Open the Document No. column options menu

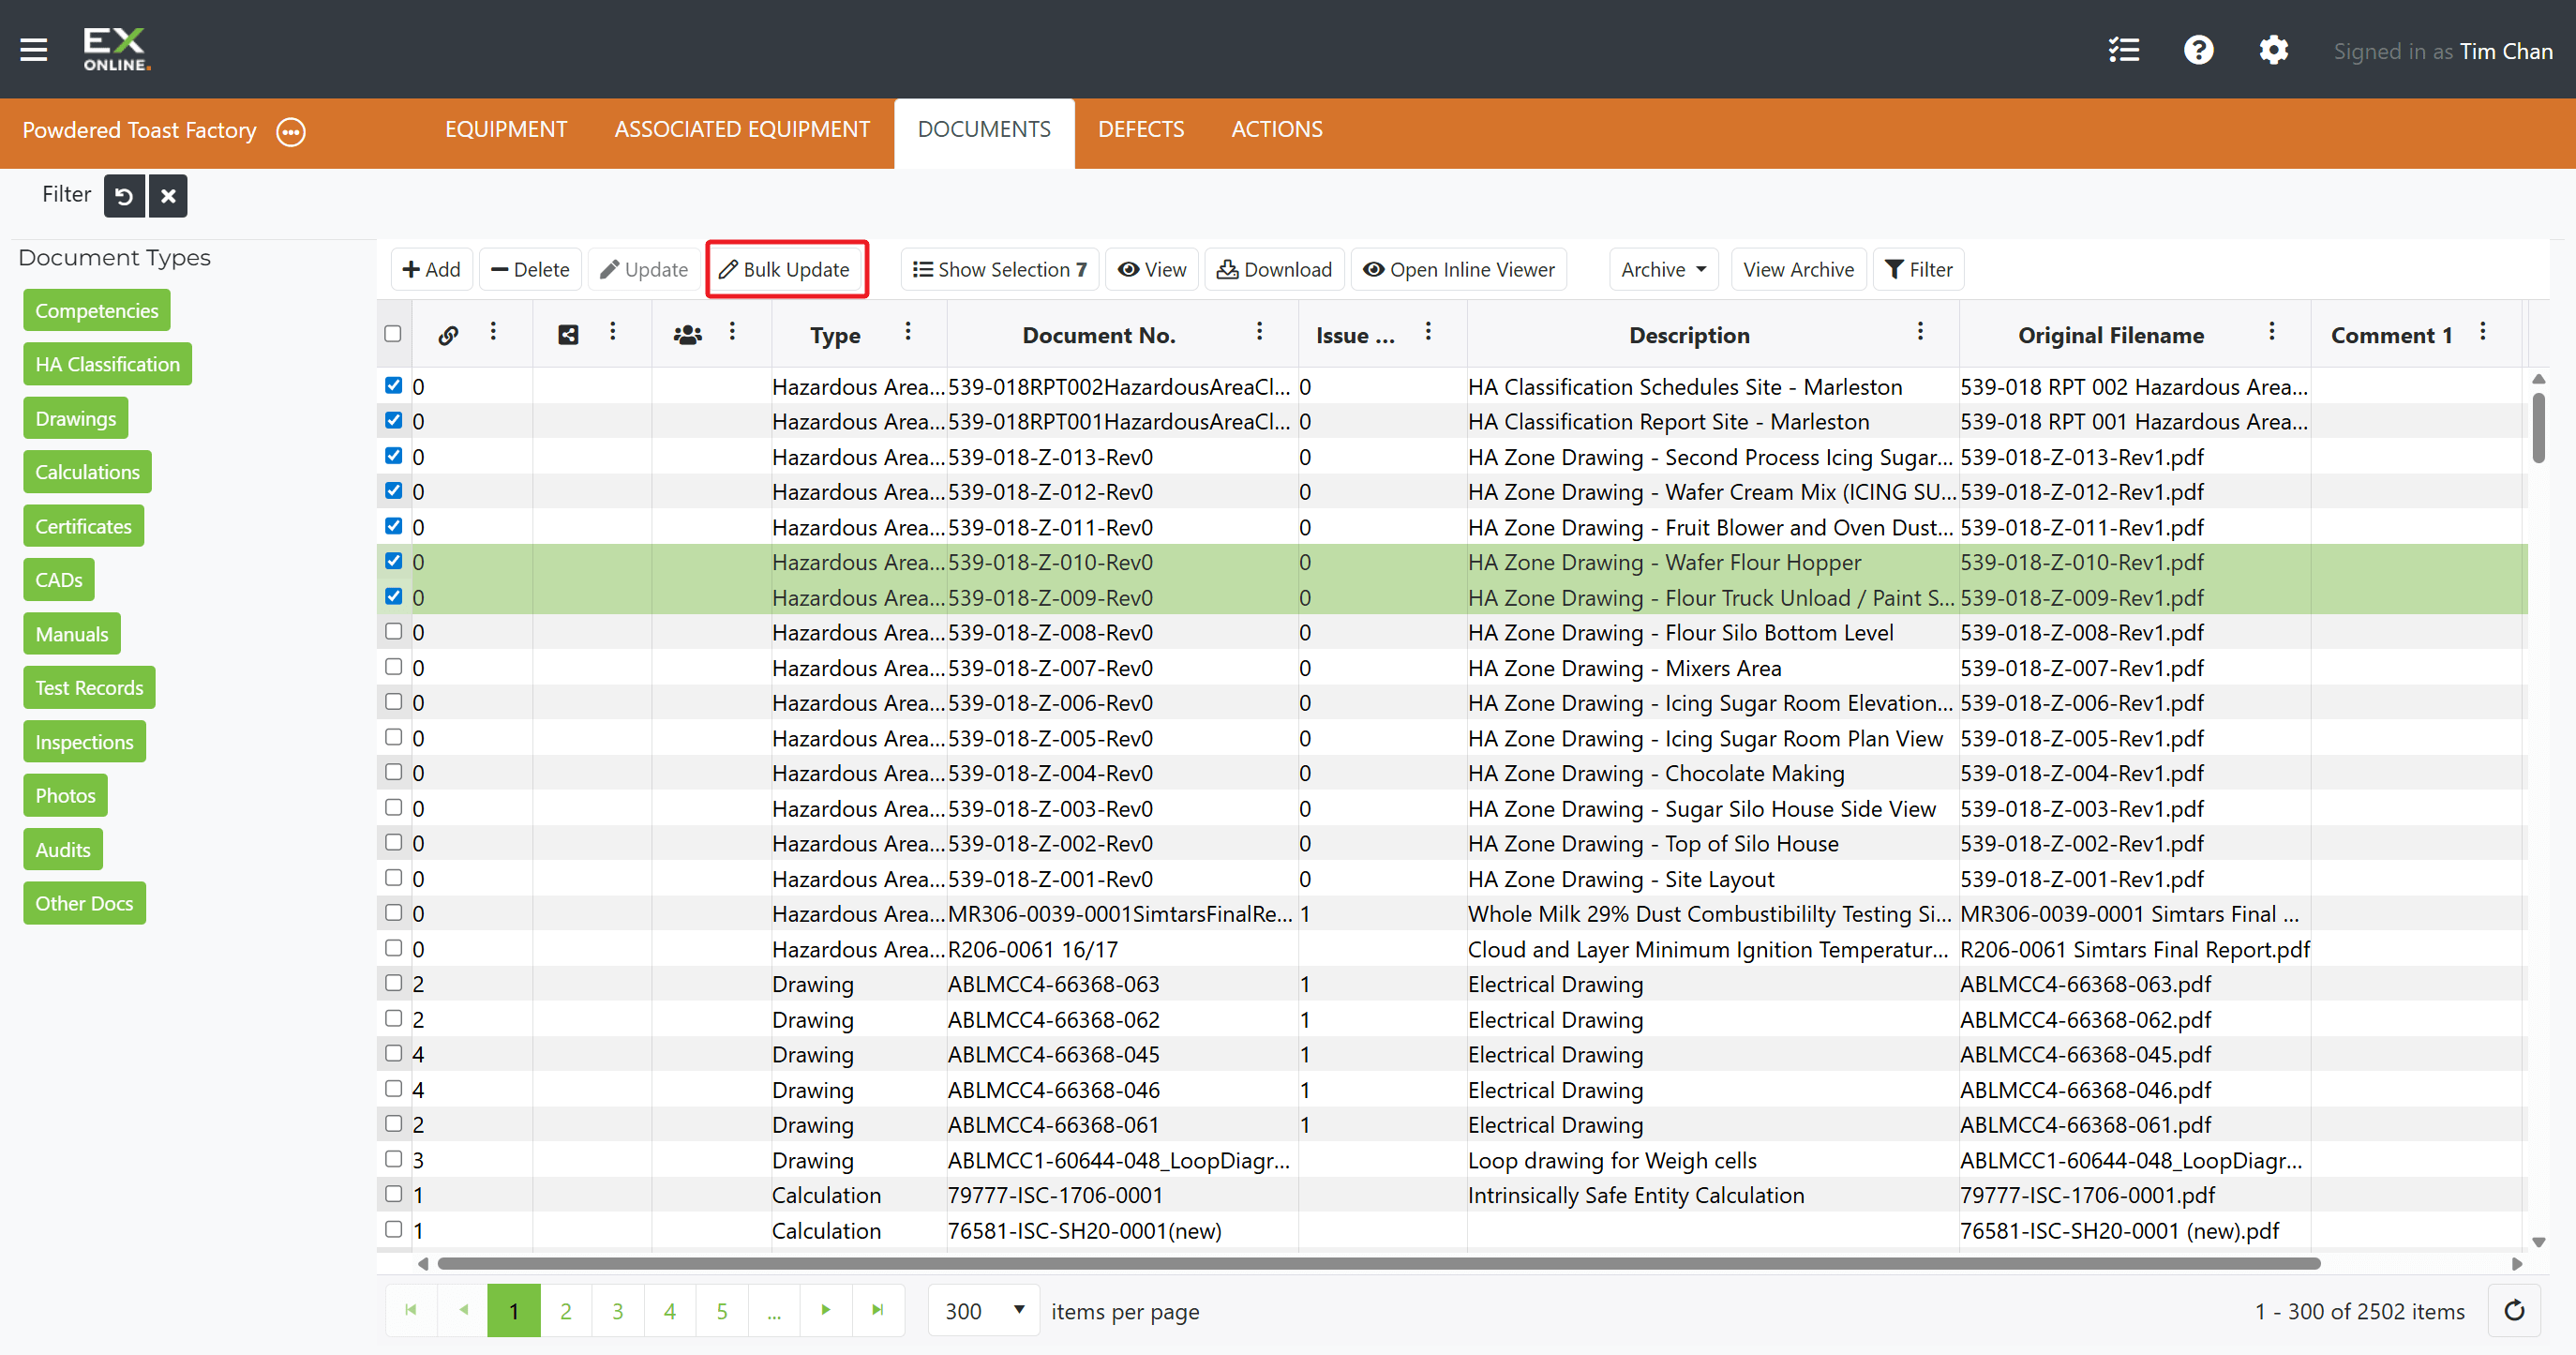(1259, 332)
